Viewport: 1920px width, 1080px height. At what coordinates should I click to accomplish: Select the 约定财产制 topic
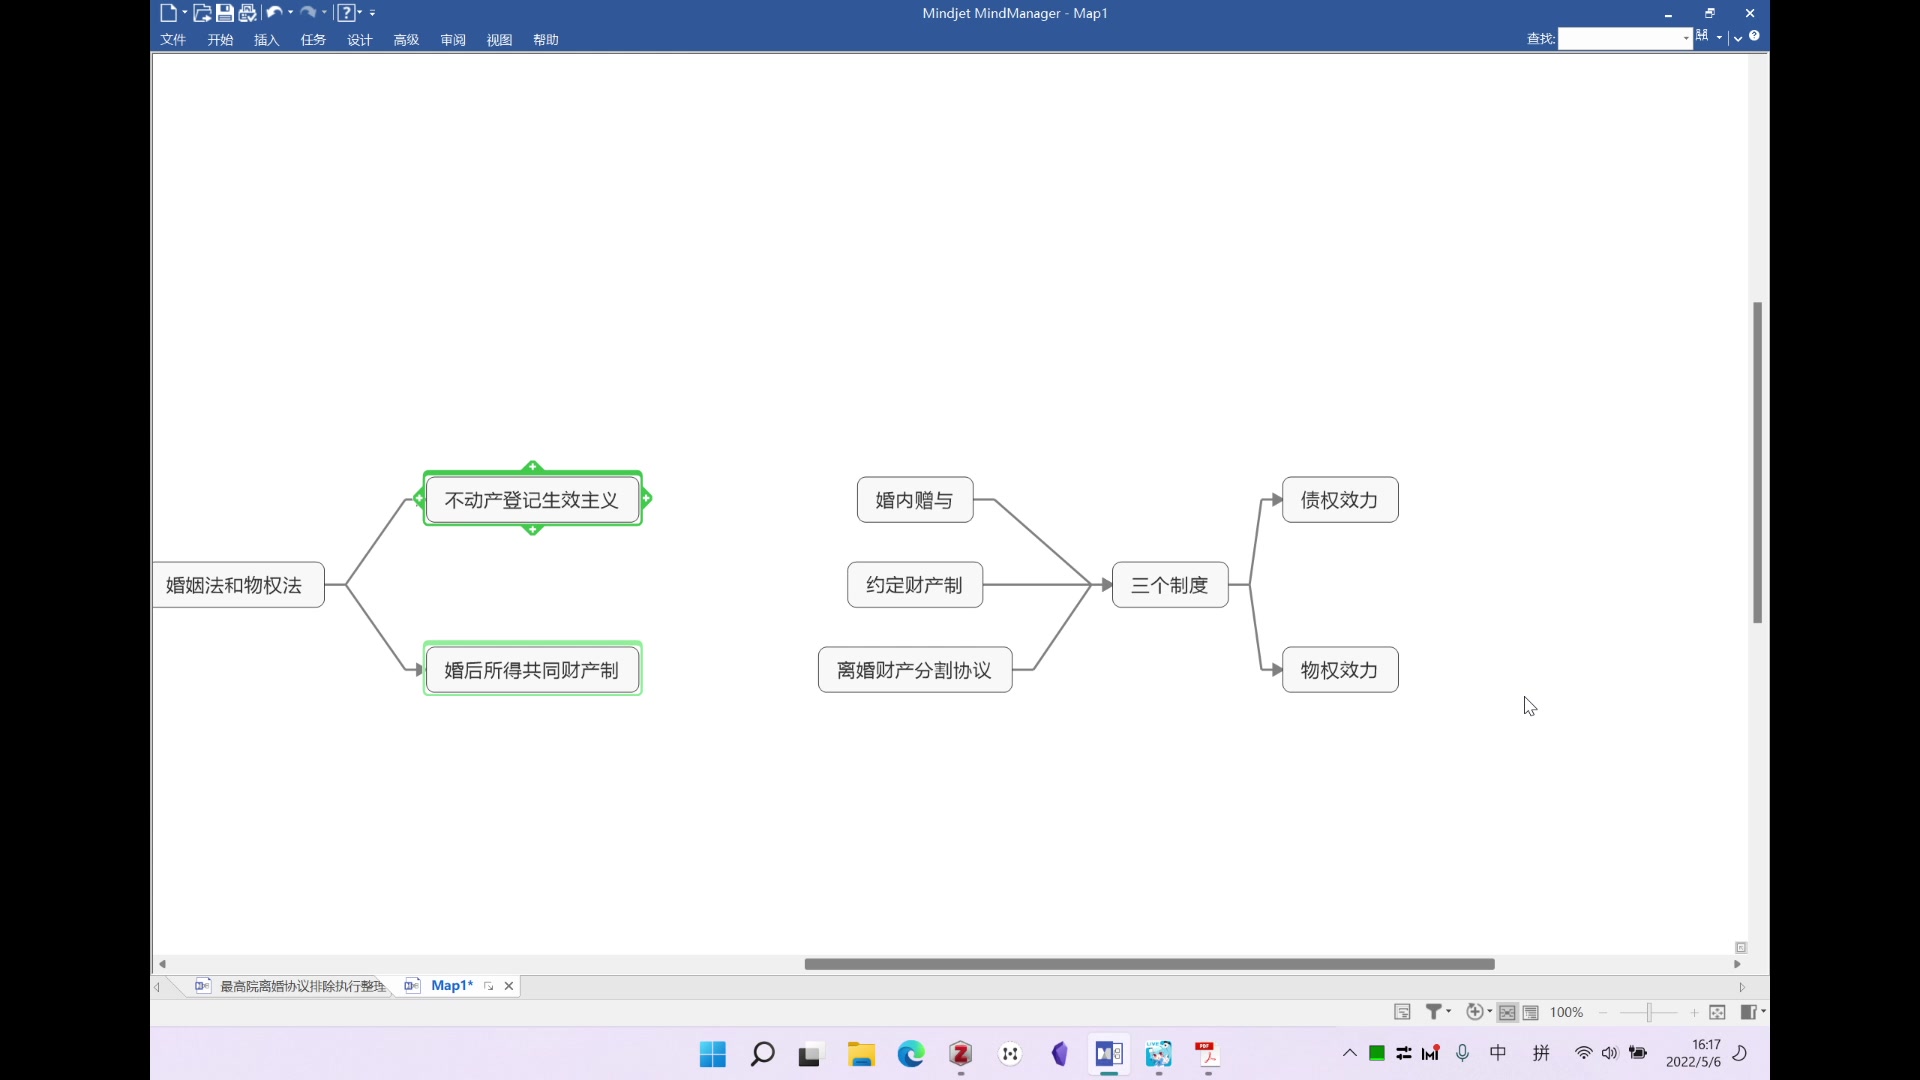pos(915,585)
